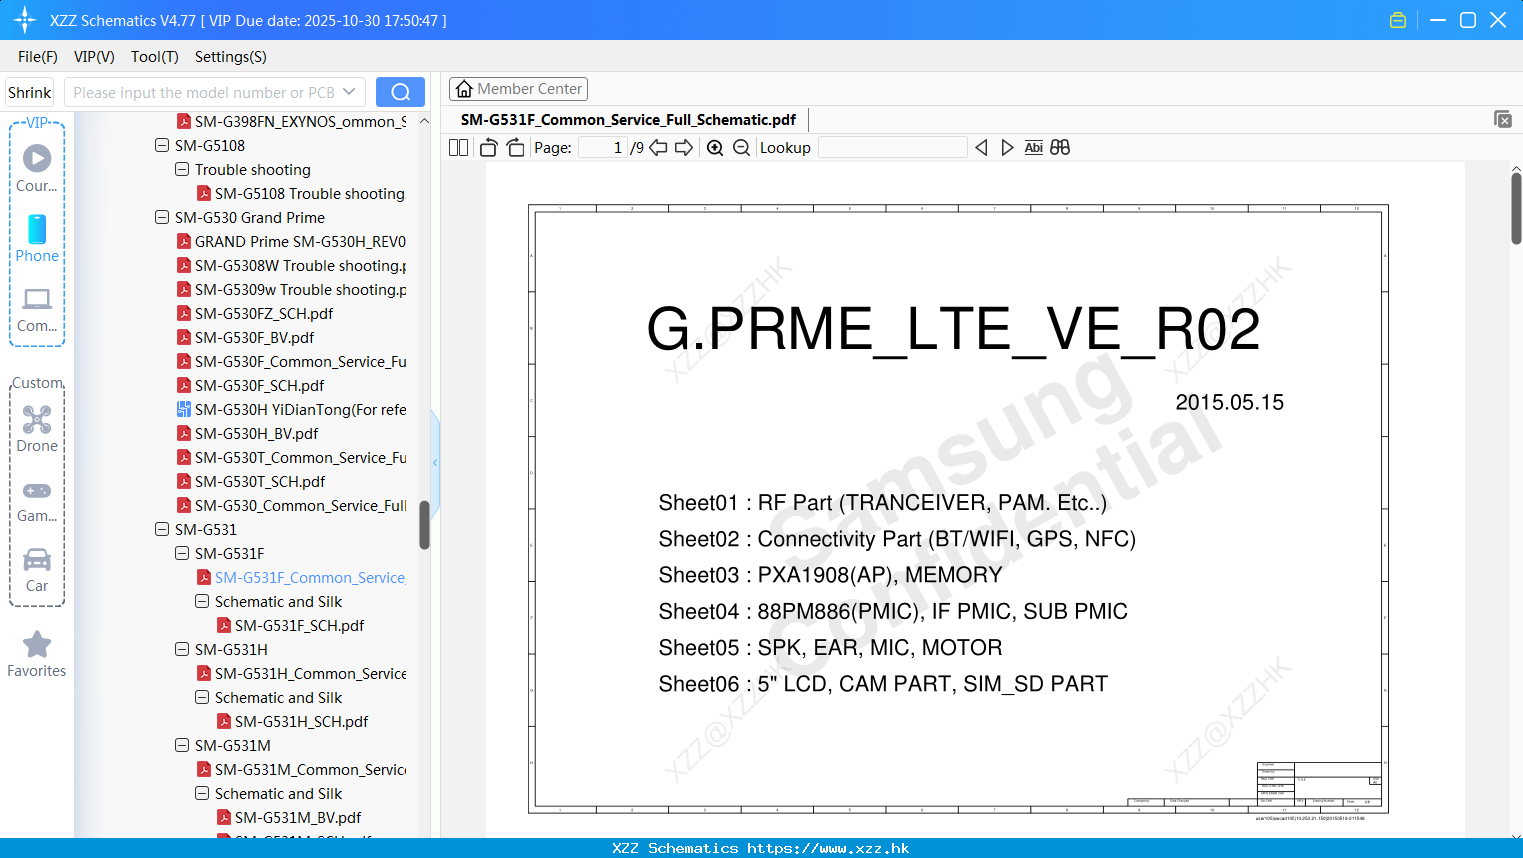This screenshot has width=1523, height=858.
Task: Collapse the SM-G530 Grand Prime folder
Action: [162, 218]
